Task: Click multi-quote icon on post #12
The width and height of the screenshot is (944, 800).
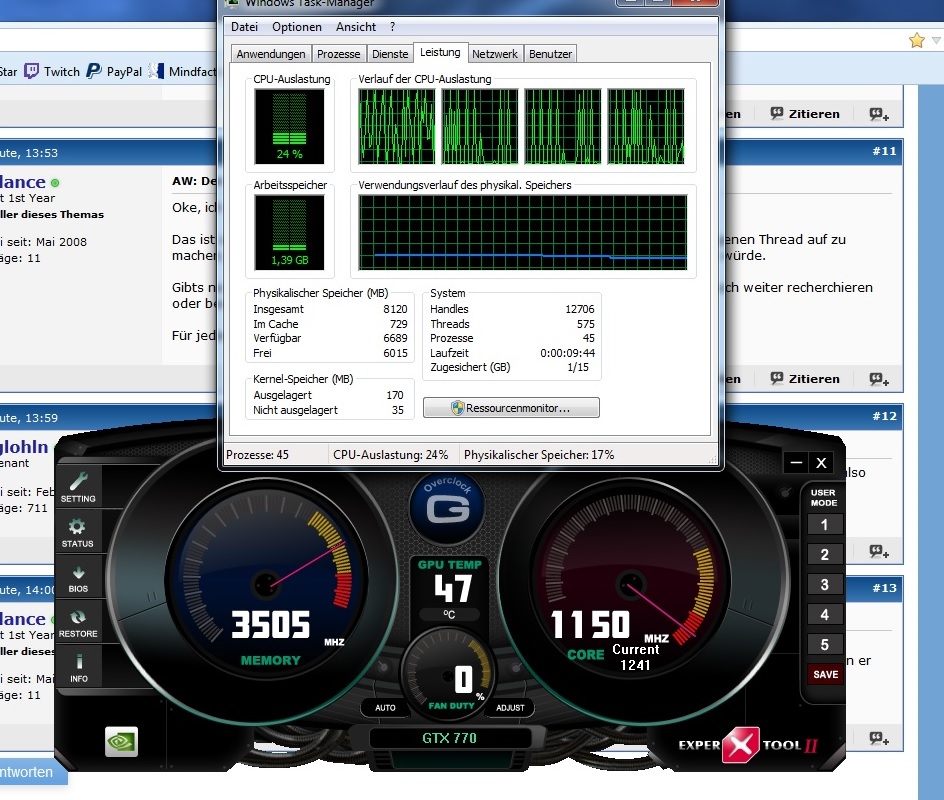Action: tap(879, 551)
